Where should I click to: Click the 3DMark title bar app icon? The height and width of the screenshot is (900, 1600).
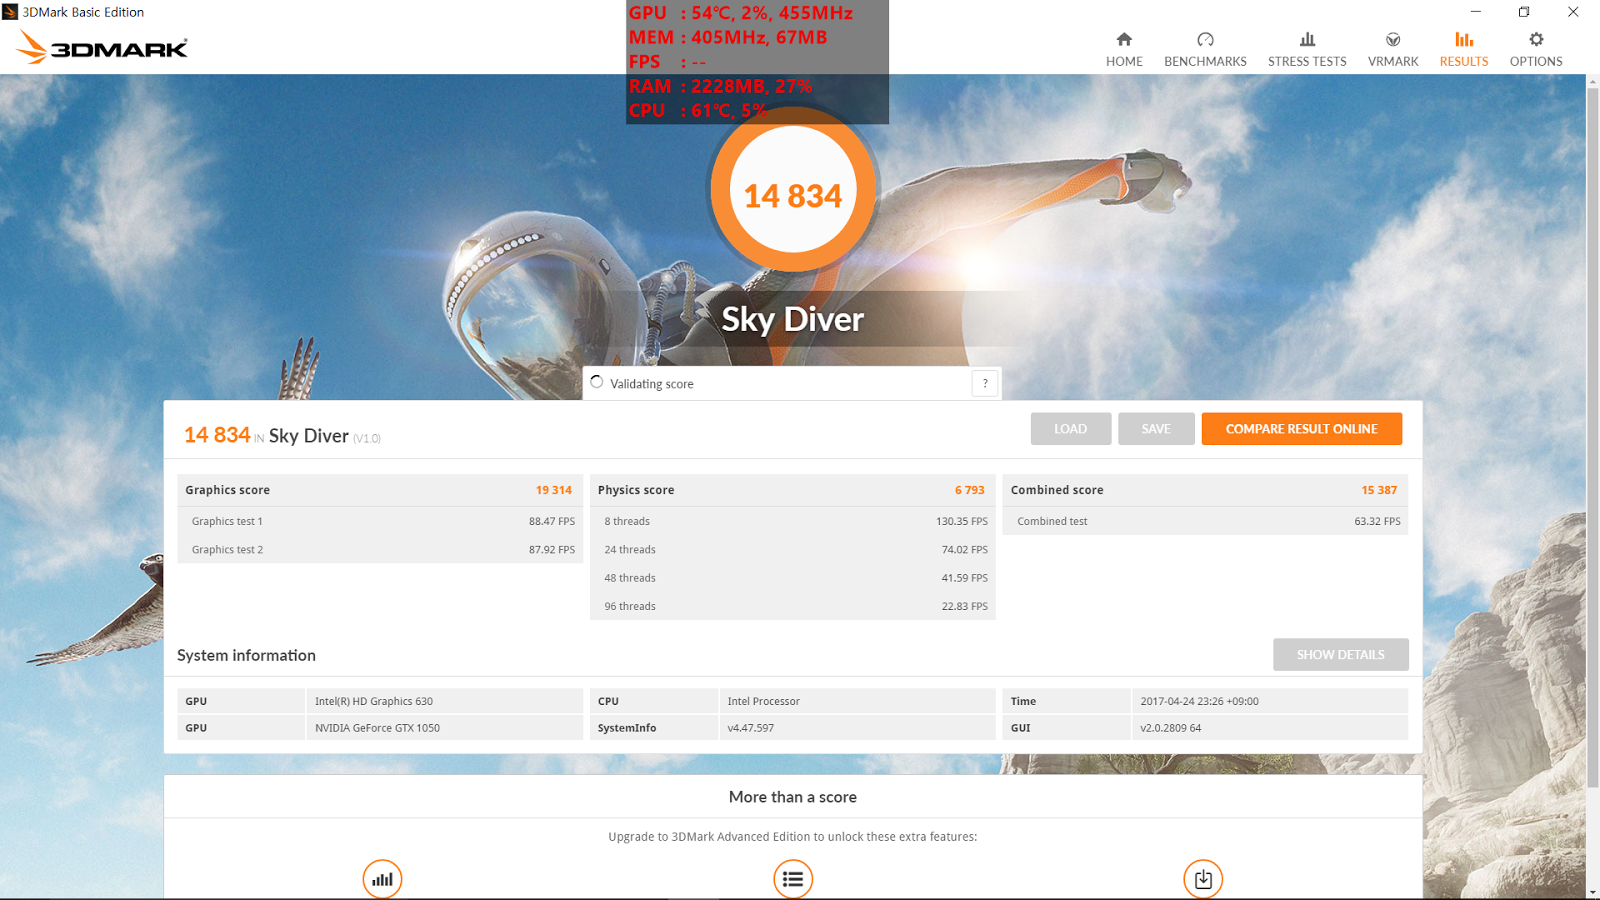10,12
